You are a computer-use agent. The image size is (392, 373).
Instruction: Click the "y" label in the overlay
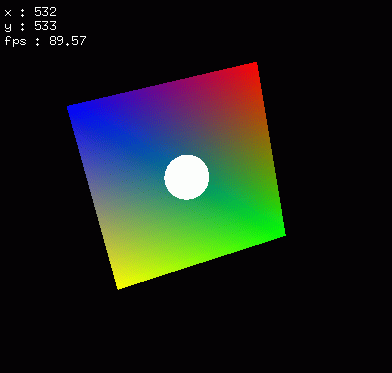[8, 27]
